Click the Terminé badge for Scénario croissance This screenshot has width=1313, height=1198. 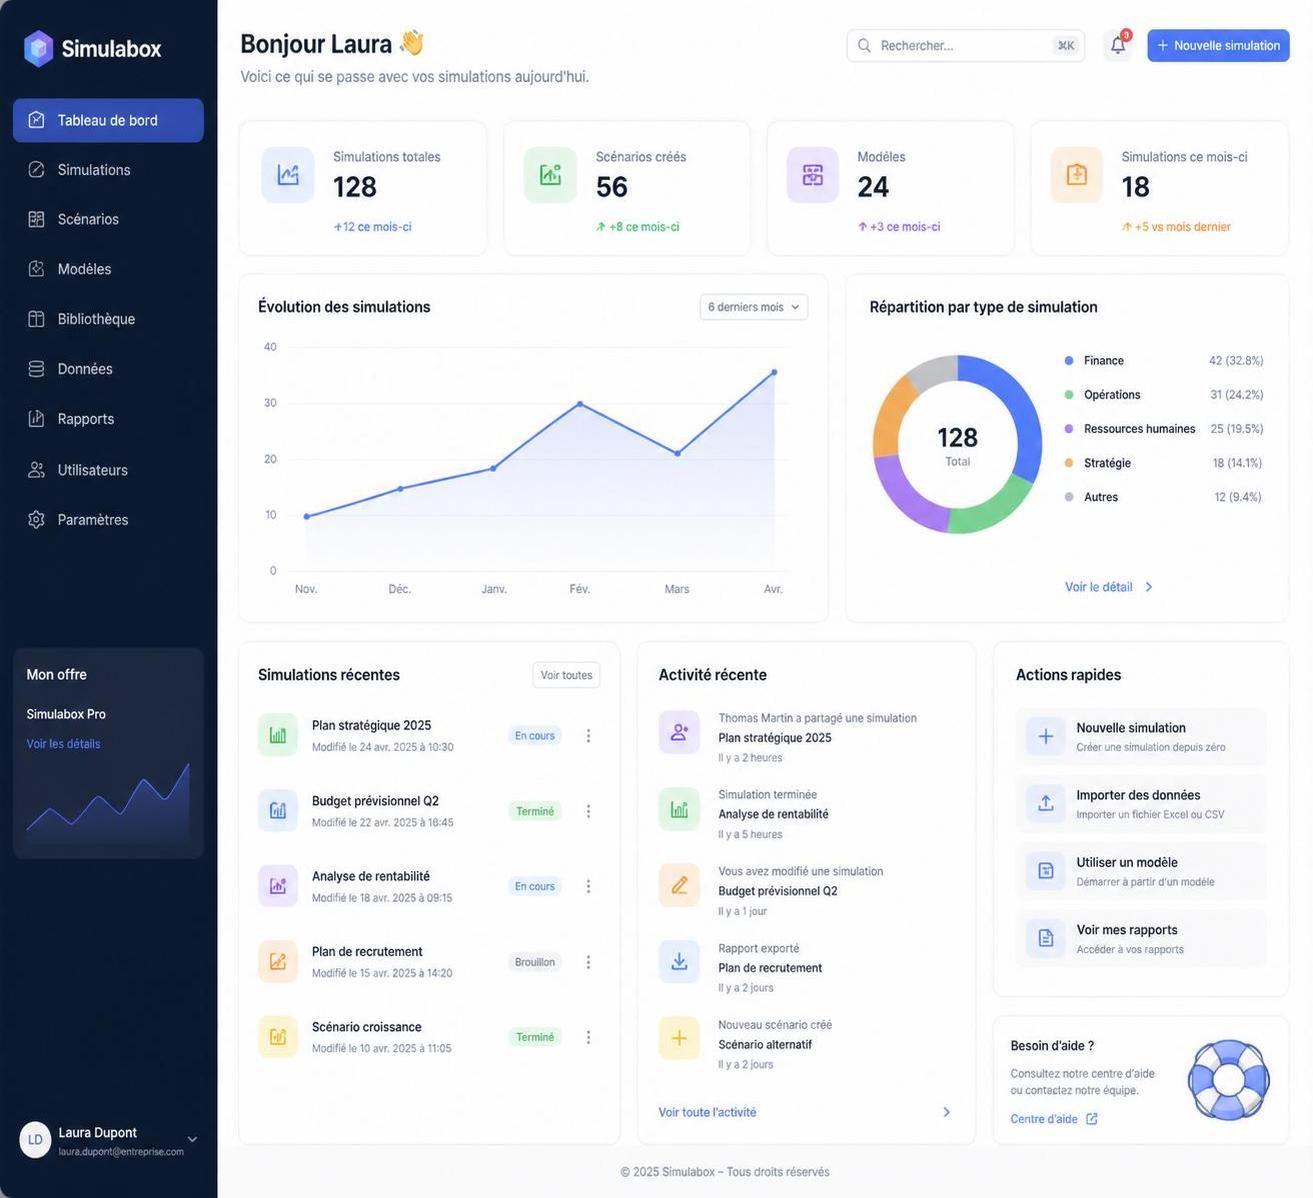tap(535, 1037)
